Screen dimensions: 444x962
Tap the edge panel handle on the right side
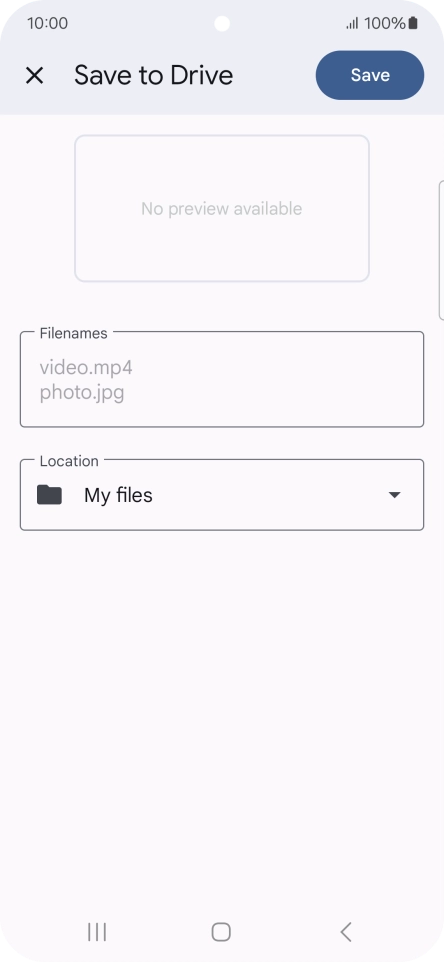(441, 250)
